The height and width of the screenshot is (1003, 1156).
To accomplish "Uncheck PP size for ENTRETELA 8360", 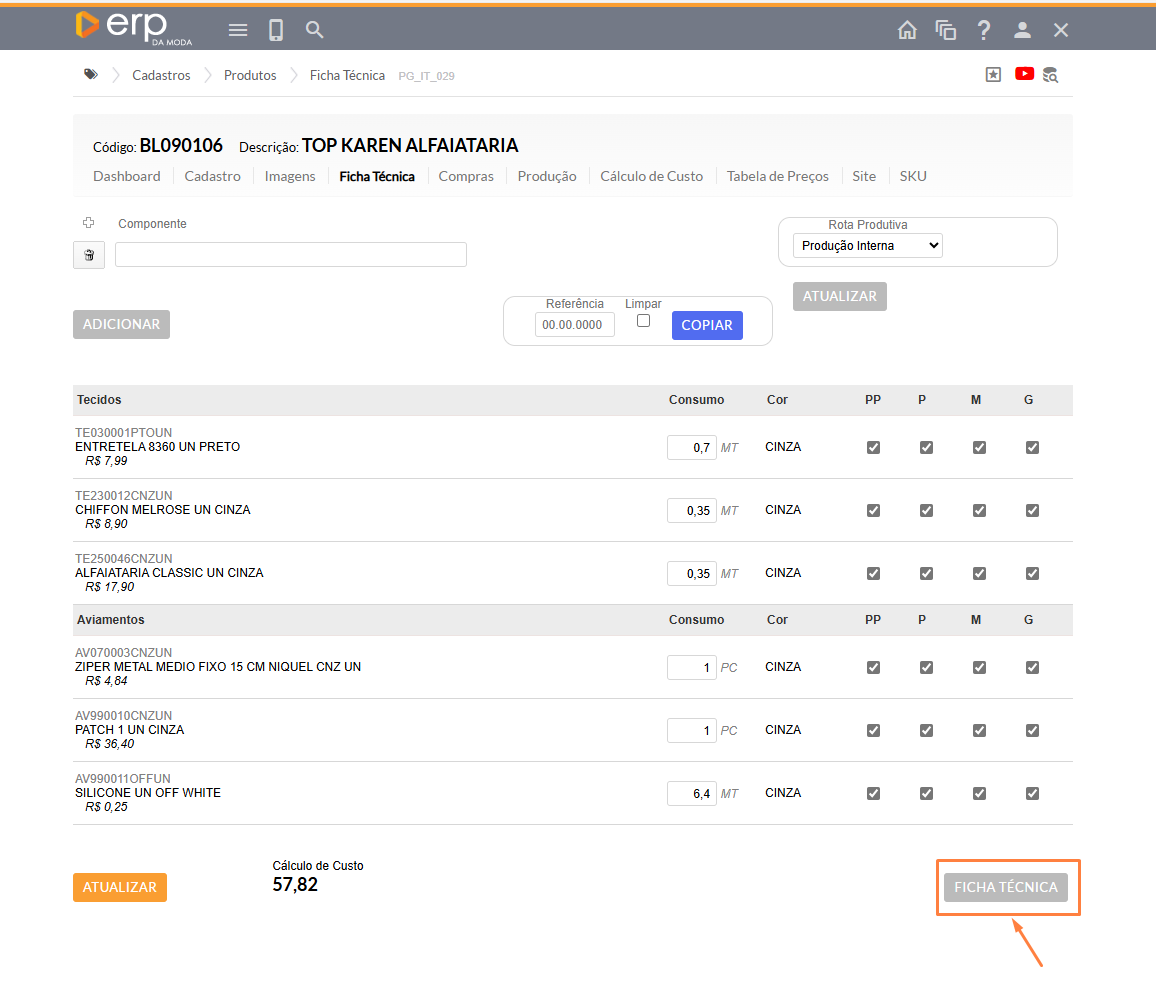I will [x=873, y=447].
